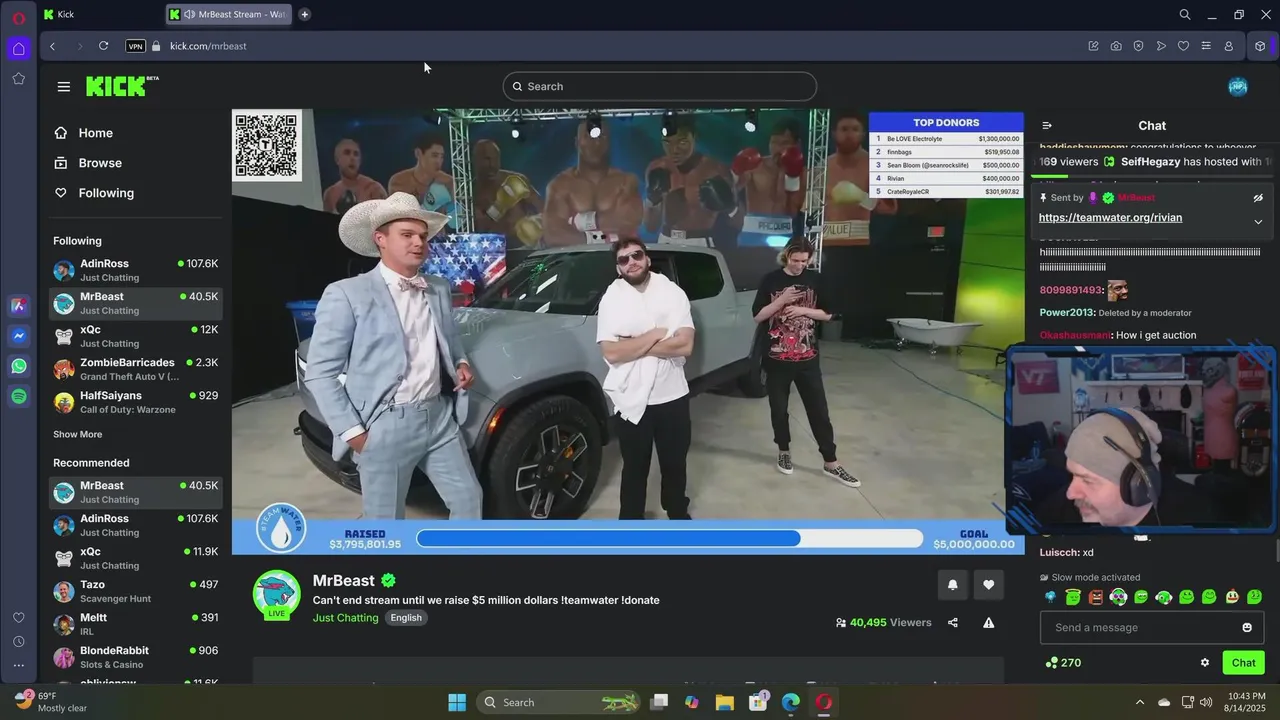This screenshot has height=720, width=1280.
Task: Open Opera easy setup sliders icon
Action: [x=1206, y=46]
